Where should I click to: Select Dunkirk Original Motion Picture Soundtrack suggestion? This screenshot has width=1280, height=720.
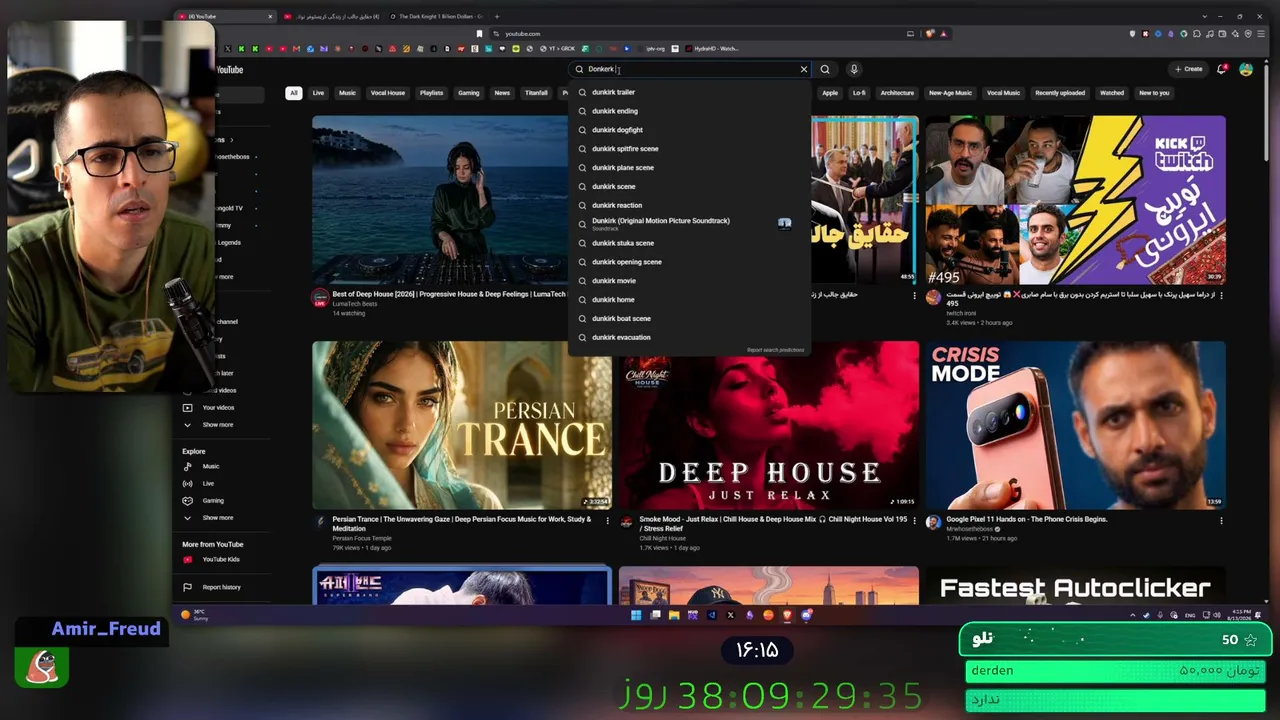(689, 224)
